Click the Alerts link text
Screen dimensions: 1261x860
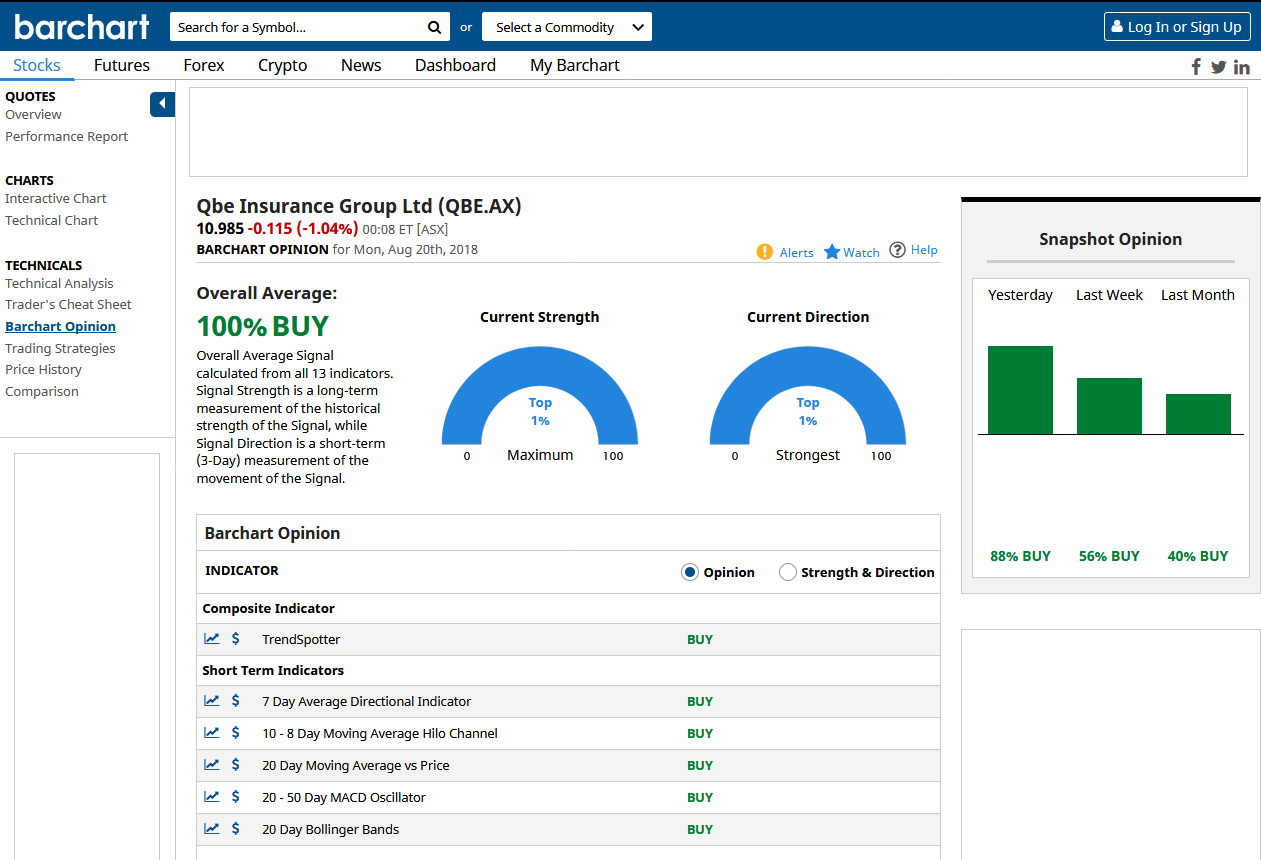click(797, 253)
